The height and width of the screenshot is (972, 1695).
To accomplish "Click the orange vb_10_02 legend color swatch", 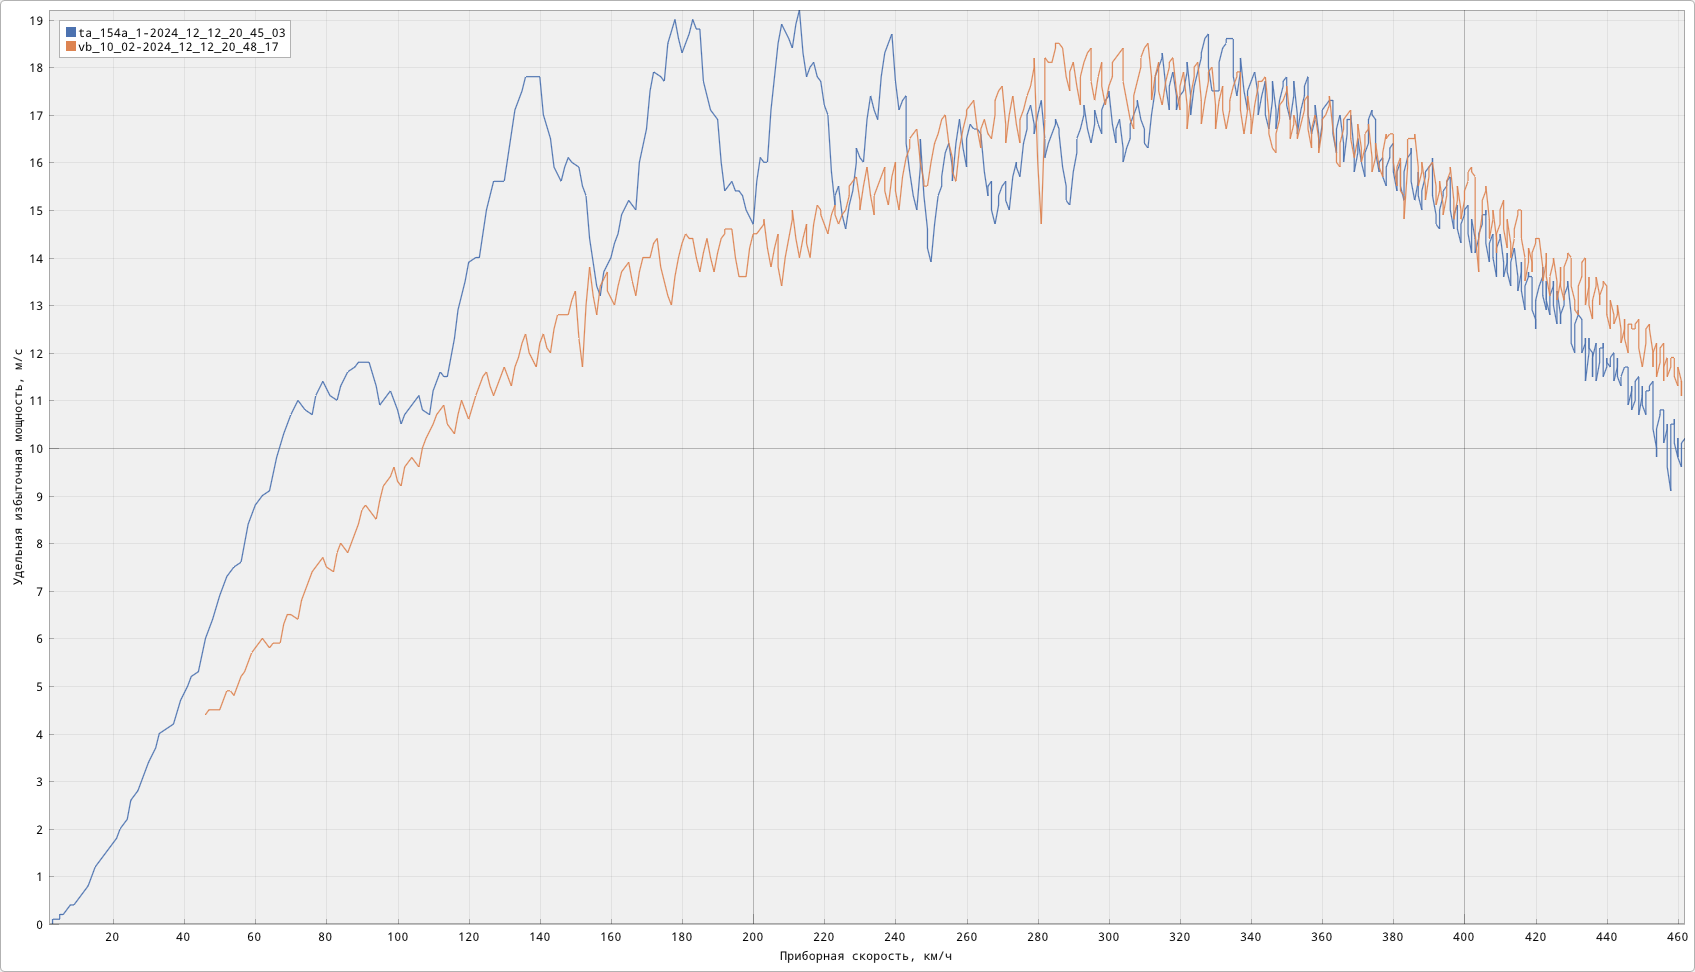I will click(71, 47).
